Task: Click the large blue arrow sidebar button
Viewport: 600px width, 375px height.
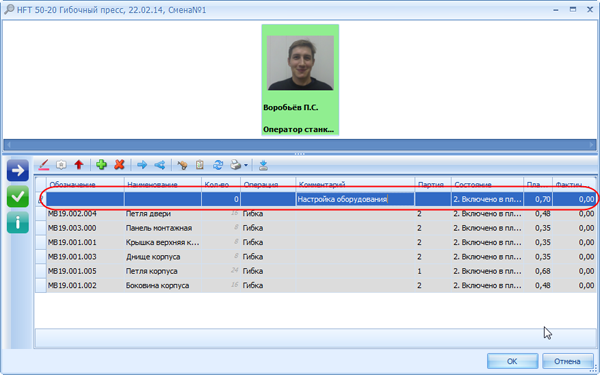Action: (18, 170)
